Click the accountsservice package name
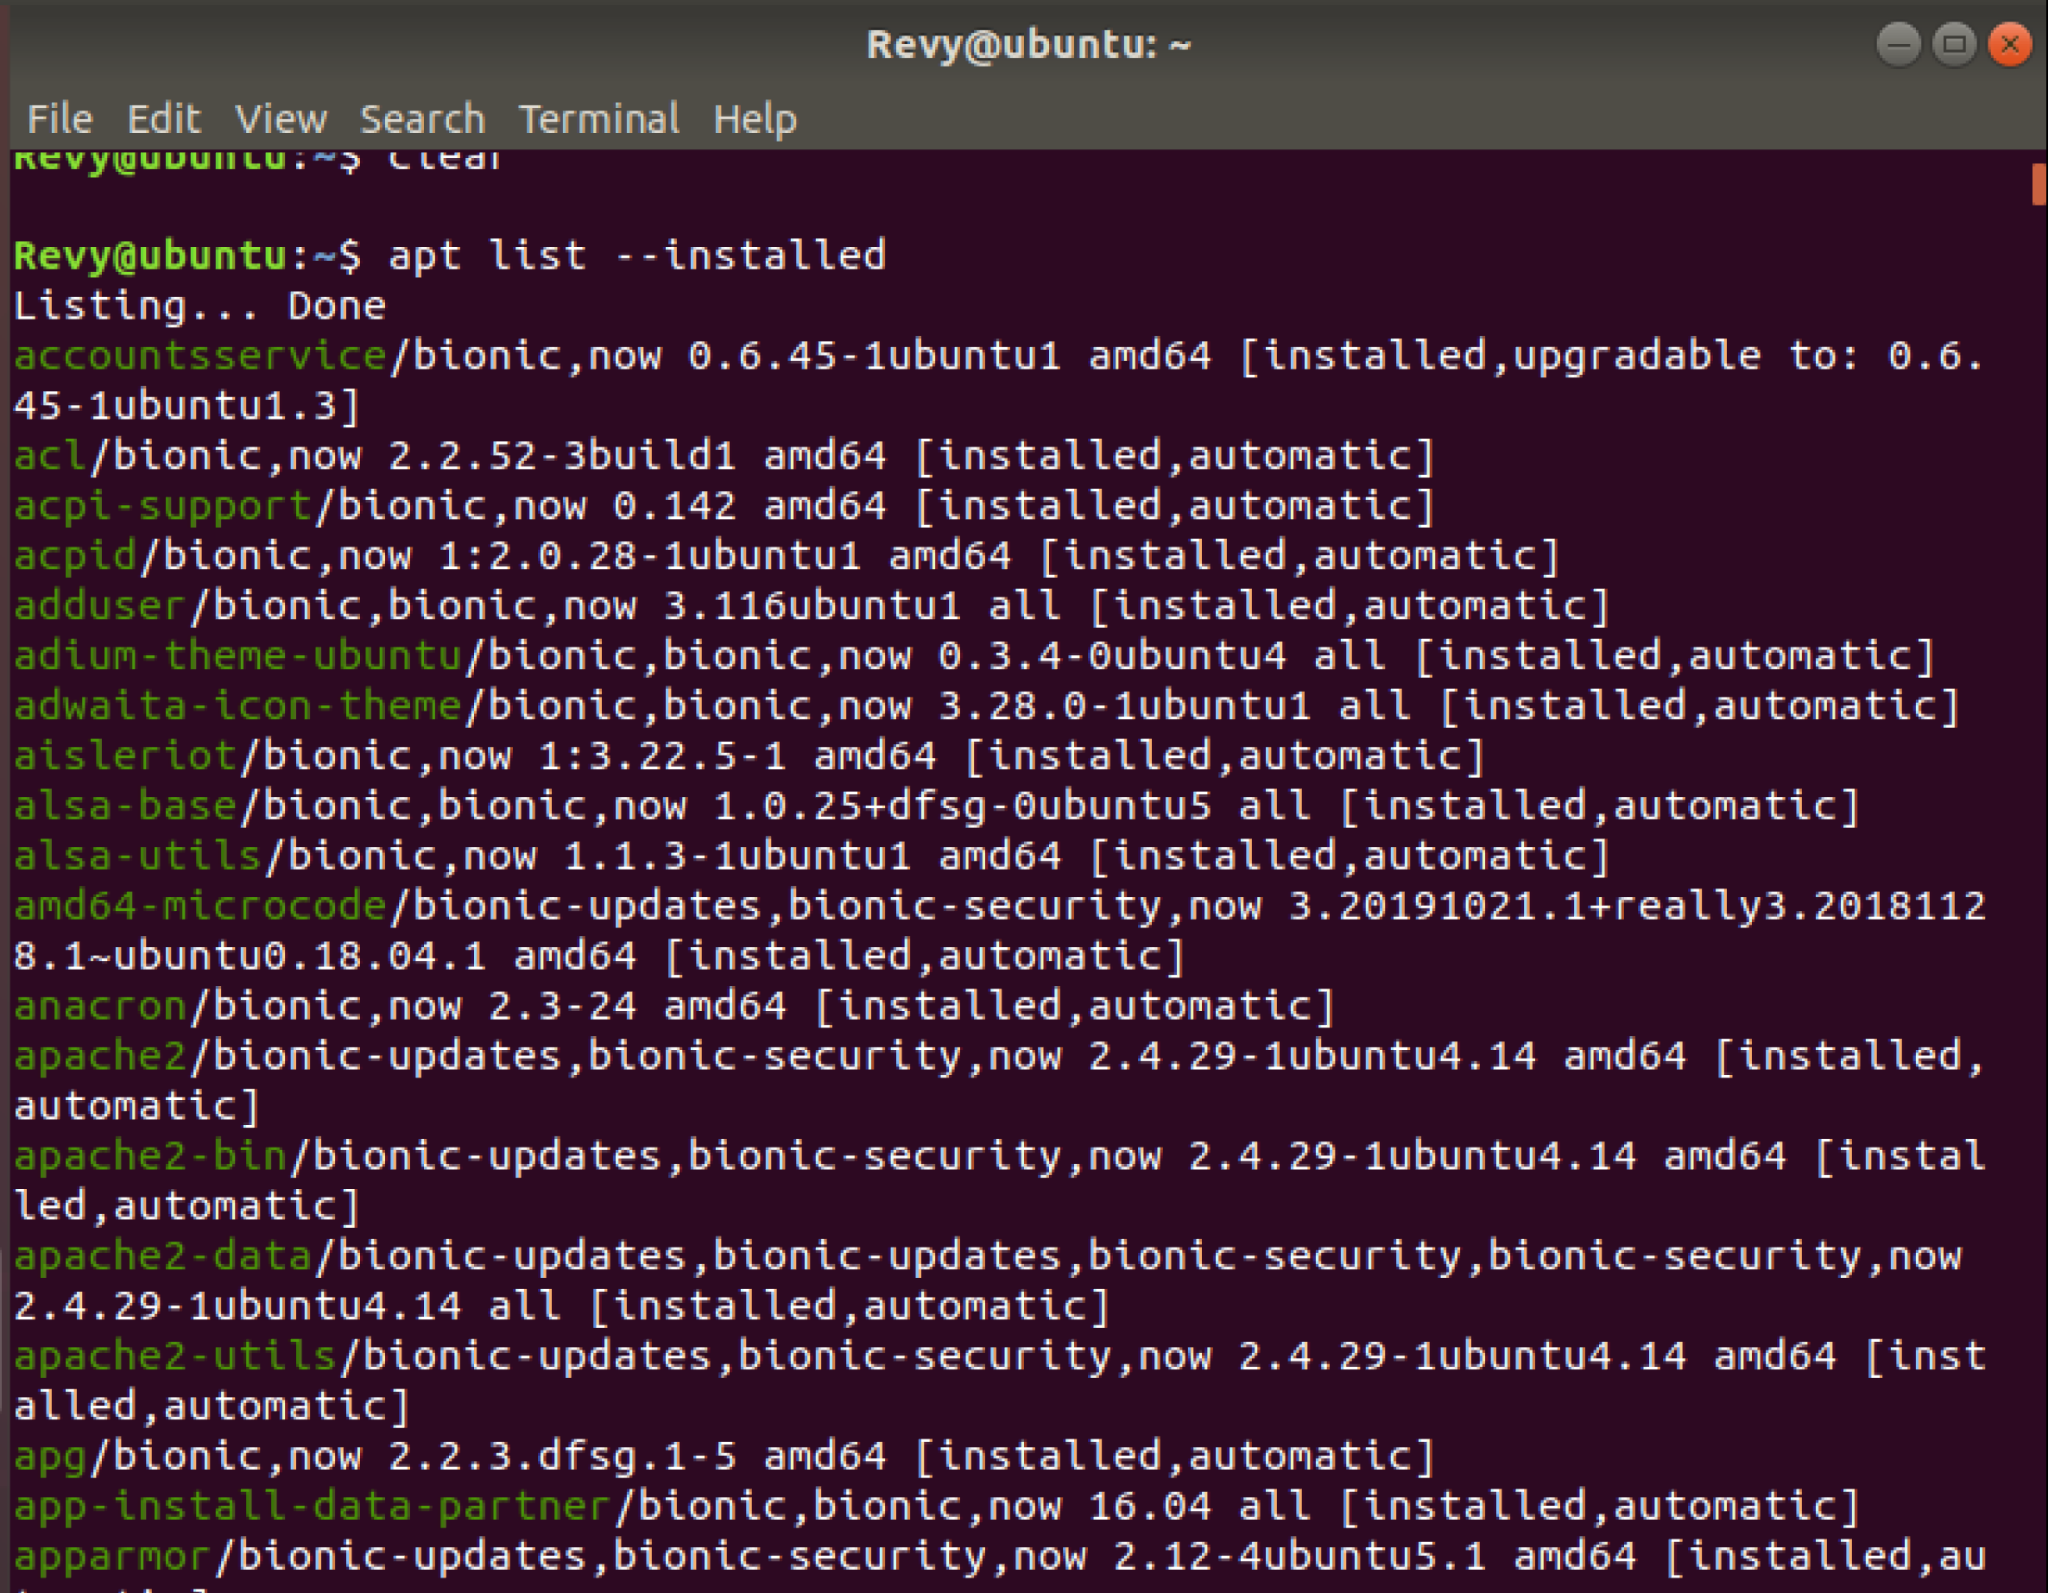The height and width of the screenshot is (1593, 2048). (200, 356)
